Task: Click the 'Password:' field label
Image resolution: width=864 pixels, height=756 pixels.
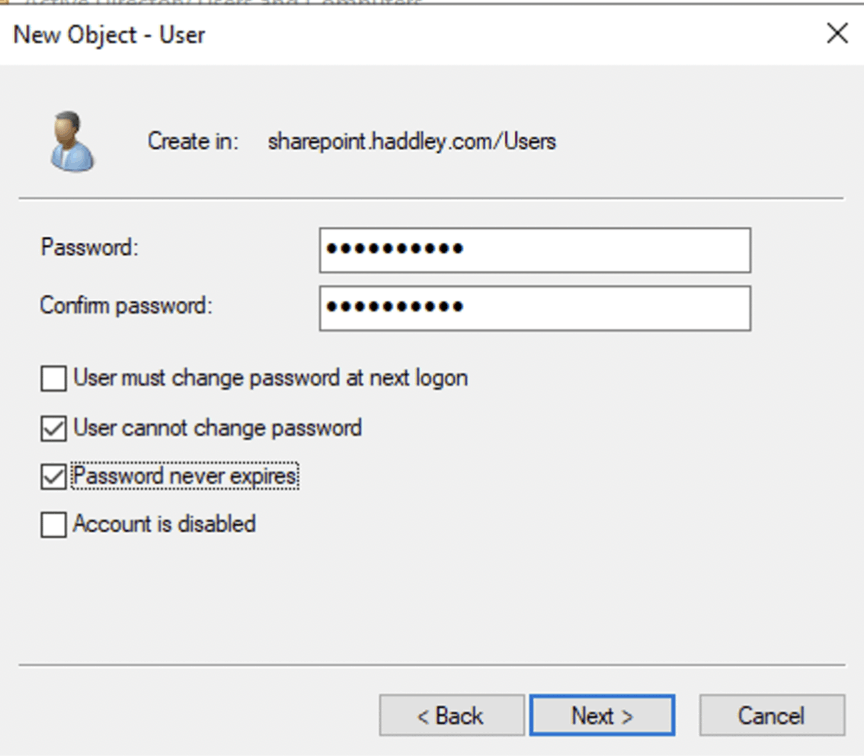Action: click(x=88, y=248)
